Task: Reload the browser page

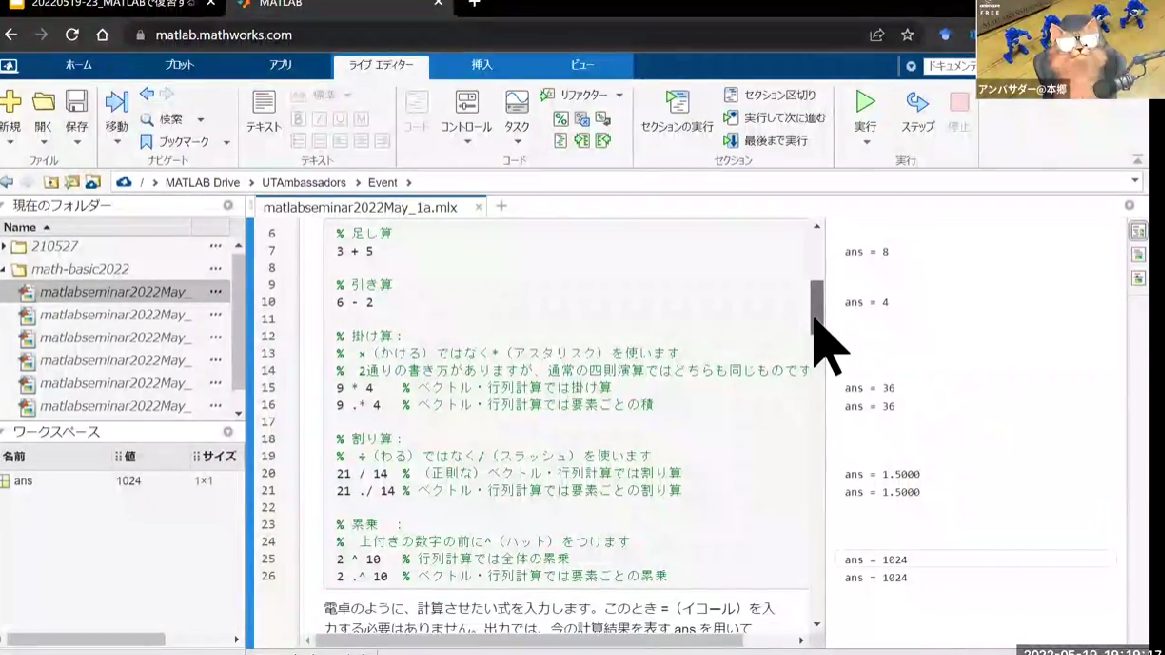Action: click(x=72, y=35)
